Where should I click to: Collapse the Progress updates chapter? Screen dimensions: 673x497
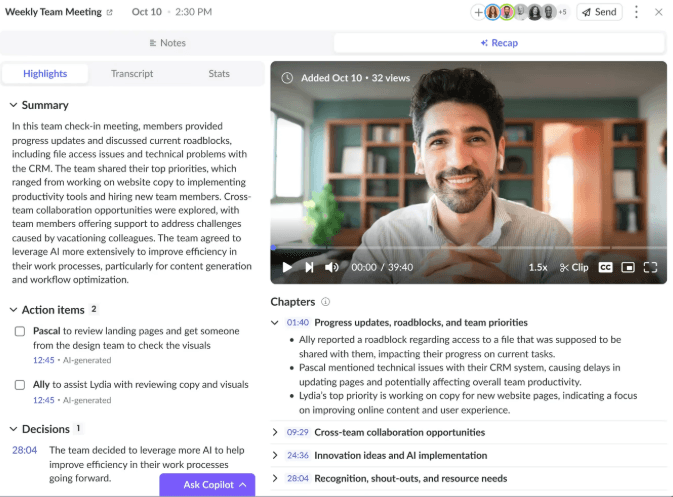pyautogui.click(x=275, y=323)
